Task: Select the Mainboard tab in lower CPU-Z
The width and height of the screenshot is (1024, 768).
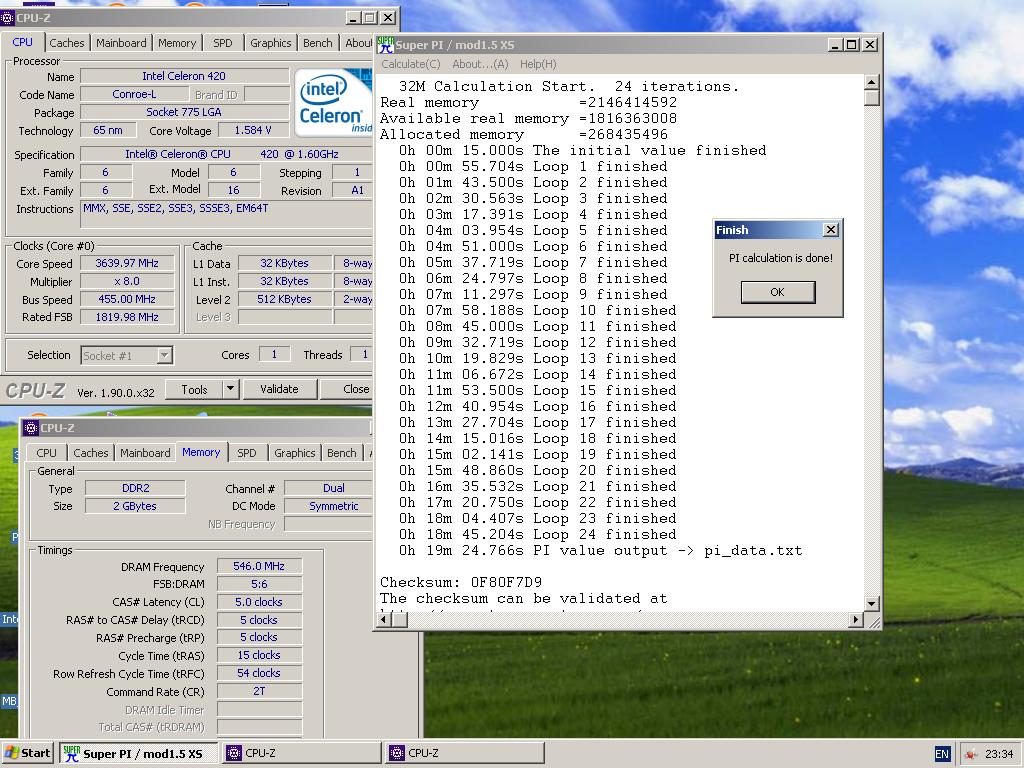Action: click(x=145, y=453)
